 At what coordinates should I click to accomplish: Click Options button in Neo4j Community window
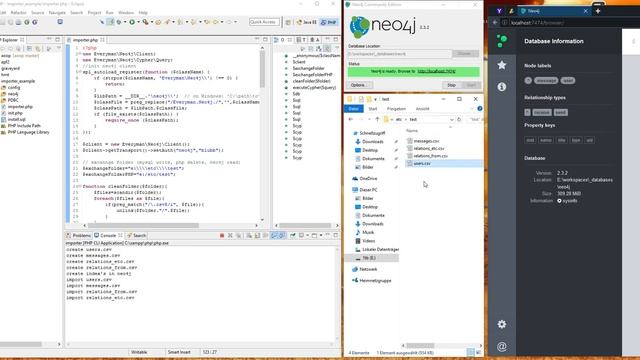(x=360, y=85)
